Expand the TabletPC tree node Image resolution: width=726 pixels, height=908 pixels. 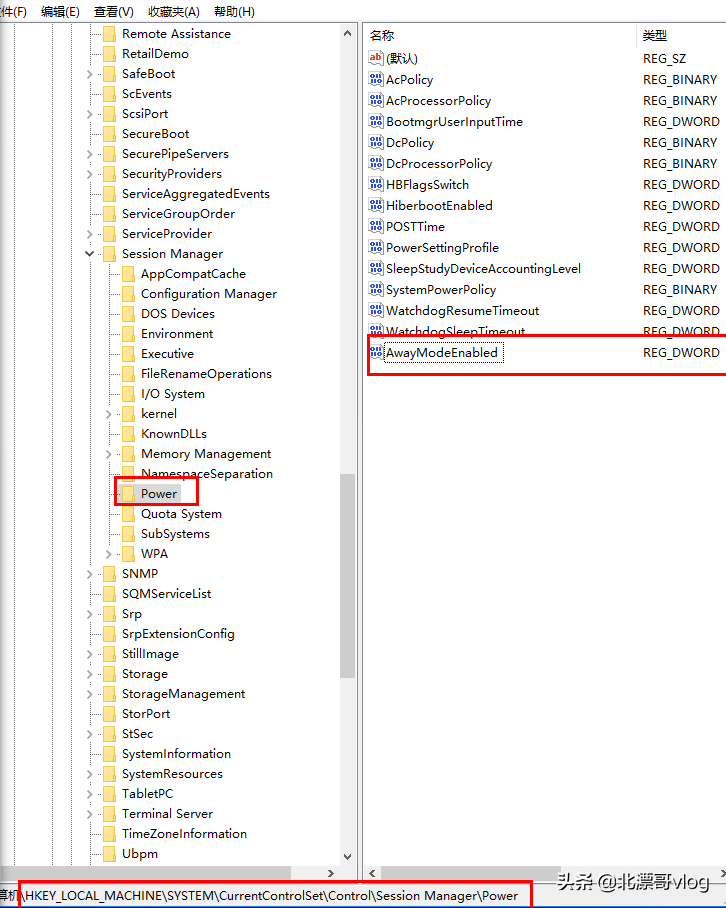[x=89, y=794]
